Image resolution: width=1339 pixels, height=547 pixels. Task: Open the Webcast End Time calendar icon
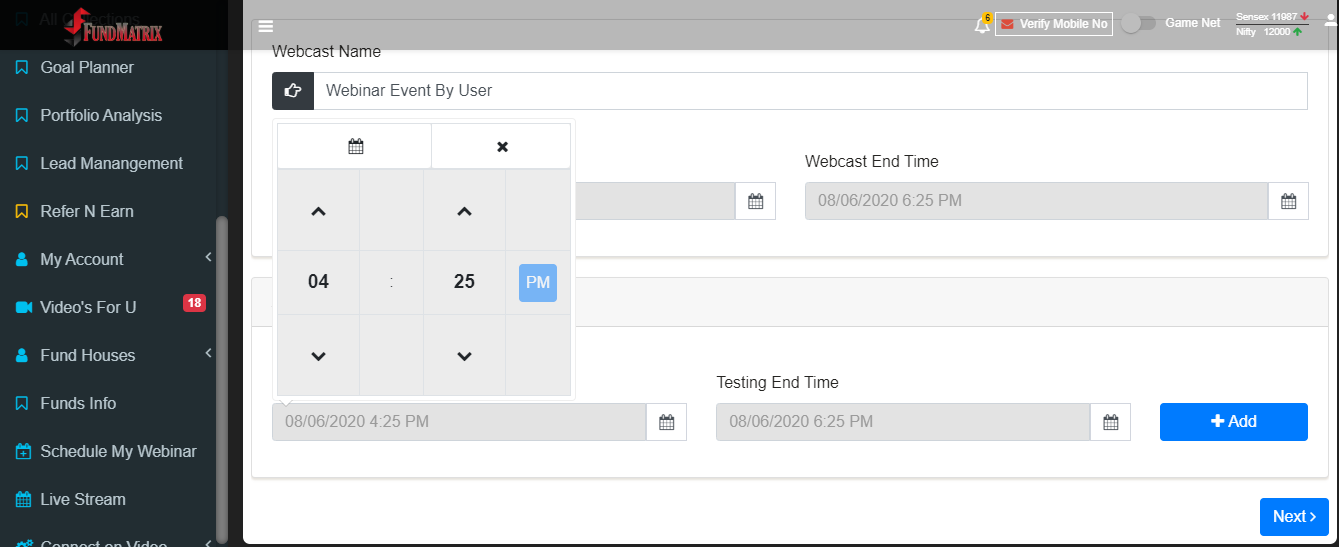point(1288,201)
